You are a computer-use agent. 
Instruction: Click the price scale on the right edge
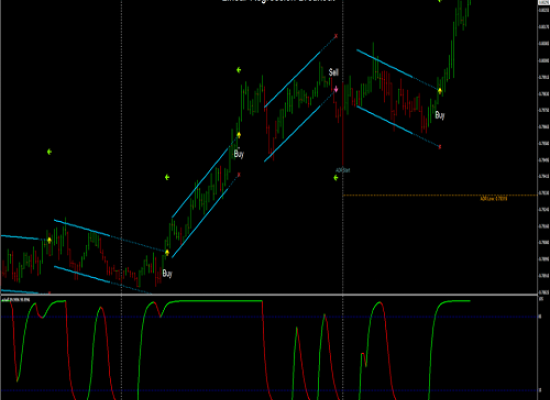point(544,147)
